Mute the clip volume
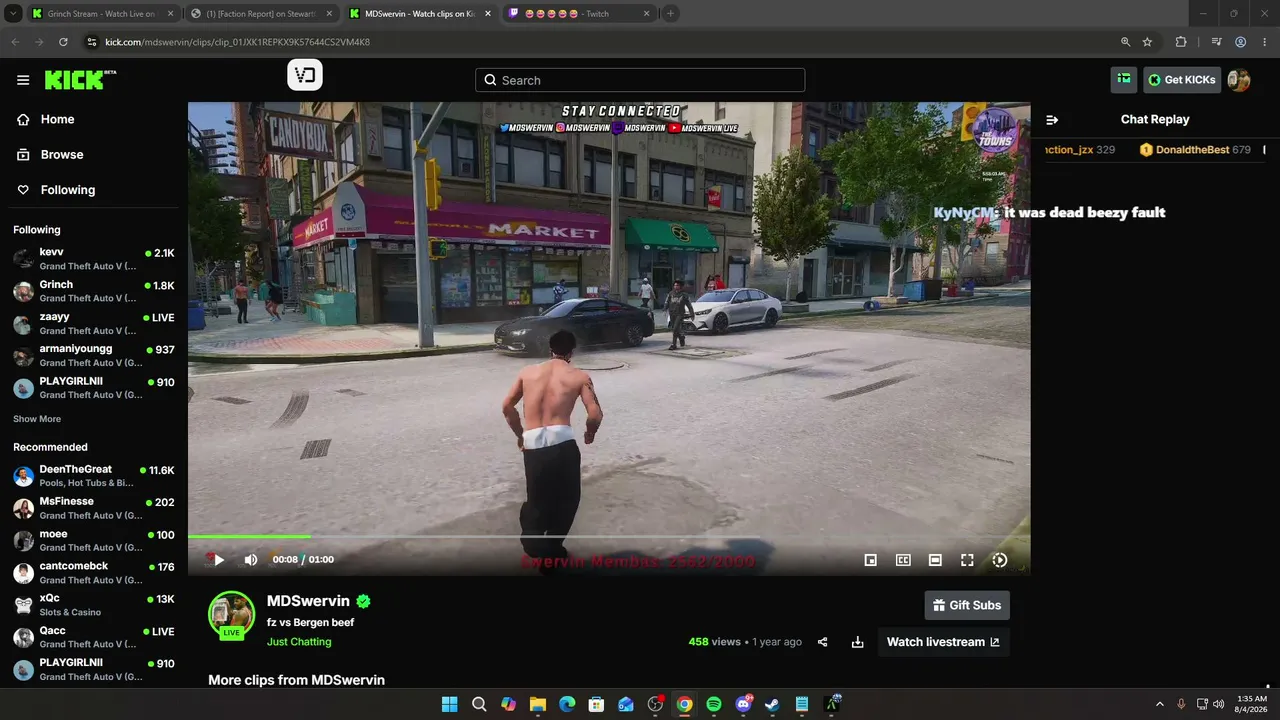Viewport: 1280px width, 720px height. tap(251, 560)
